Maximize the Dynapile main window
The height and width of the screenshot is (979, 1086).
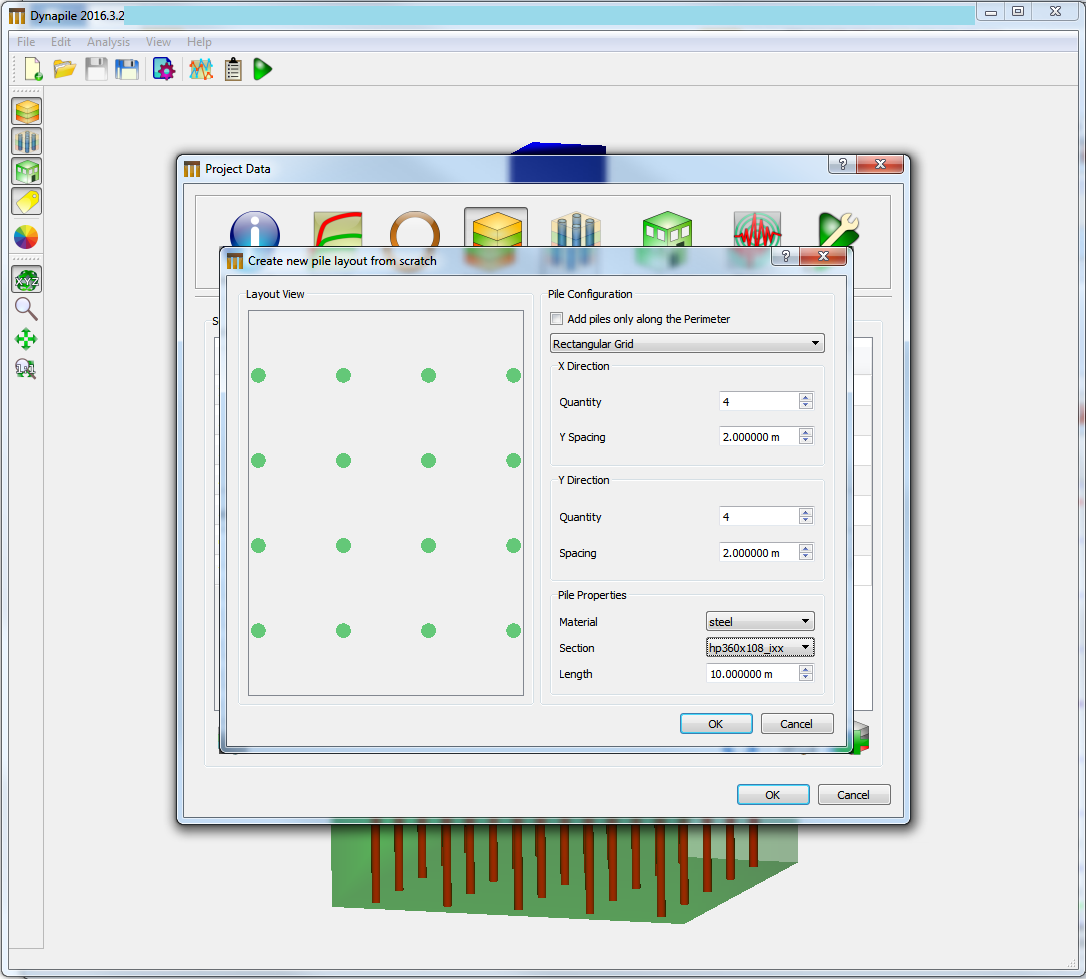pos(1018,11)
